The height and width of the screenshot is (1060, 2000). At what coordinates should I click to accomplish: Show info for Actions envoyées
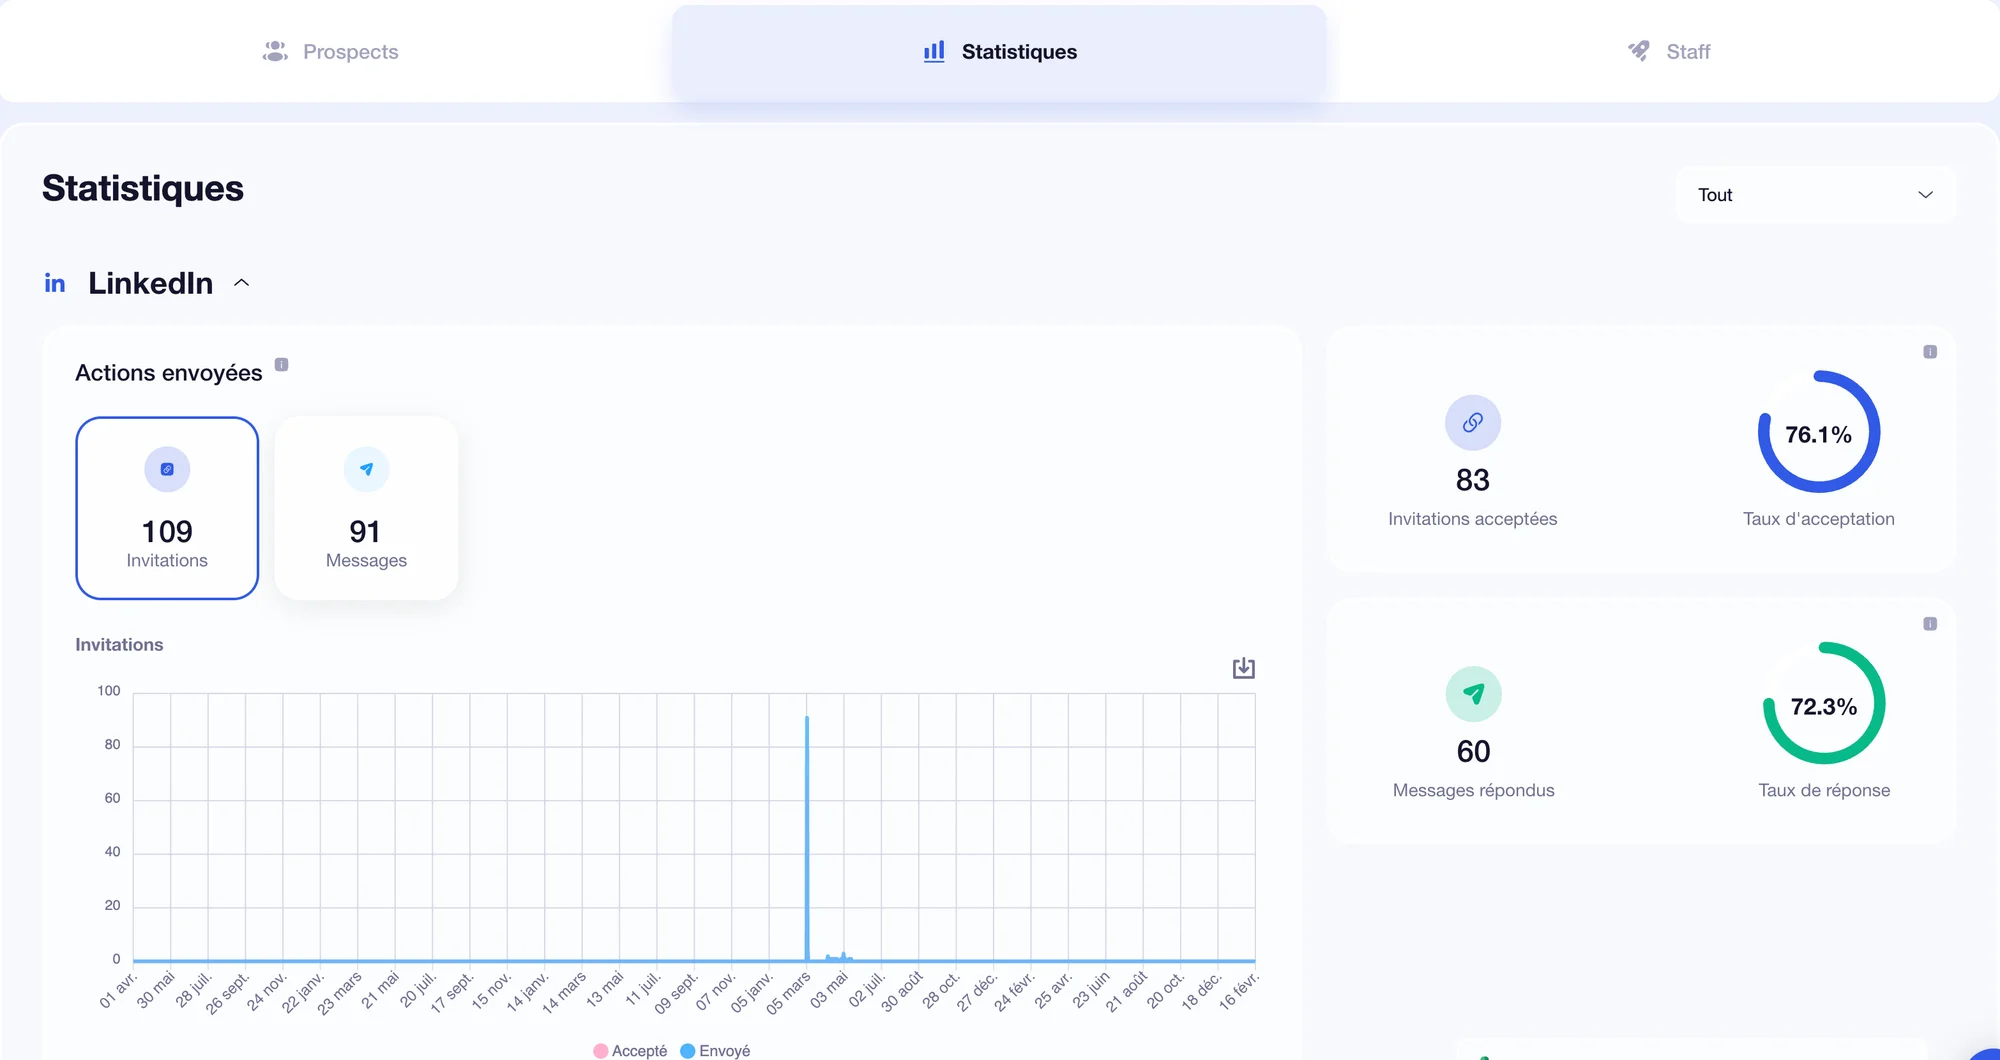pos(282,364)
